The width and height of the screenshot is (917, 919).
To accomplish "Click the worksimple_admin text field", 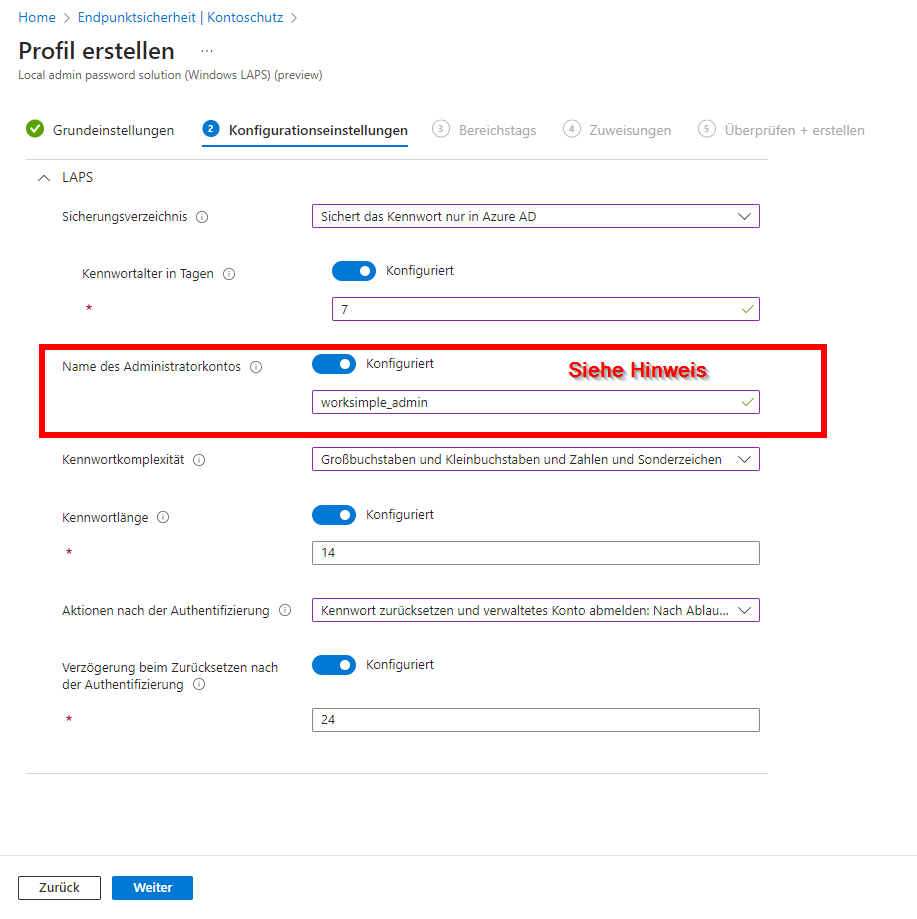I will (536, 402).
